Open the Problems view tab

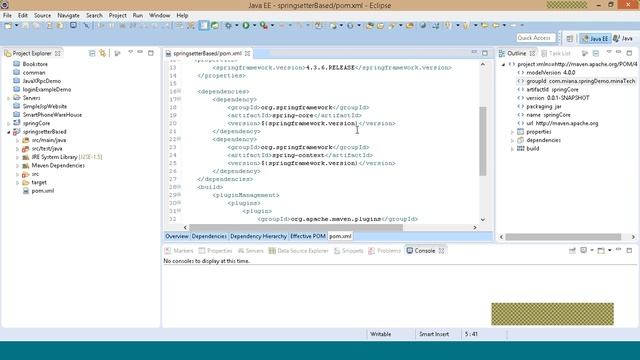[x=384, y=251]
